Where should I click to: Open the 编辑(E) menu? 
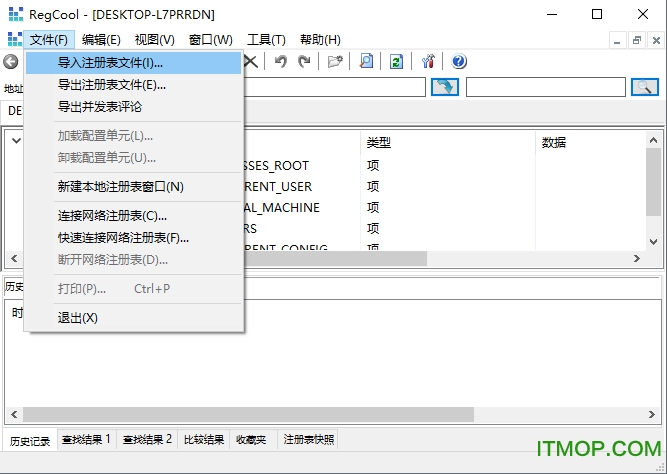pyautogui.click(x=101, y=40)
